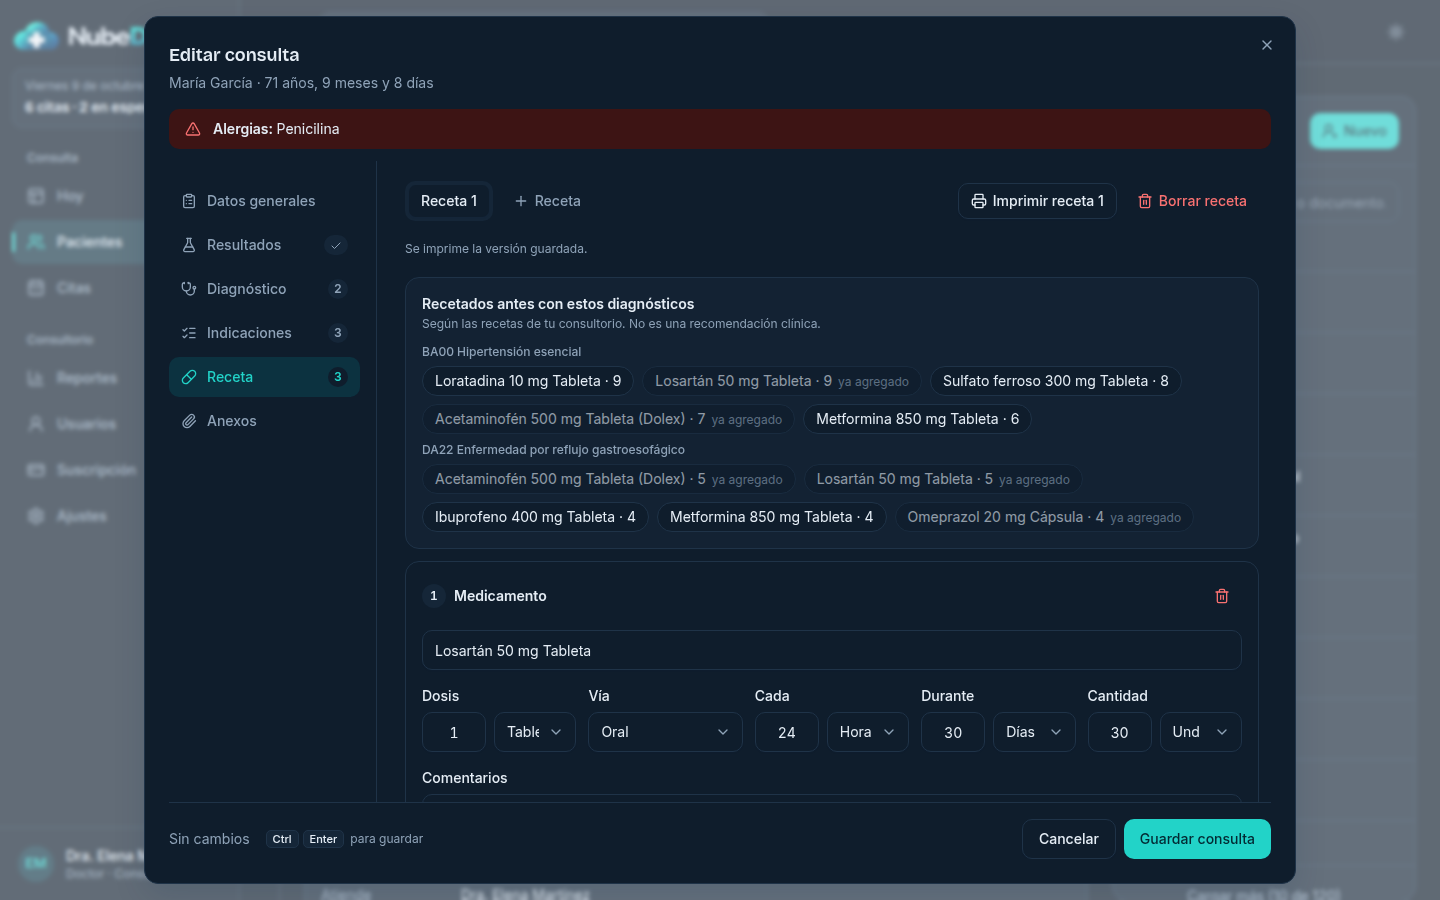Image resolution: width=1440 pixels, height=900 pixels.
Task: Click the Imprimir receta 1 button
Action: [x=1037, y=201]
